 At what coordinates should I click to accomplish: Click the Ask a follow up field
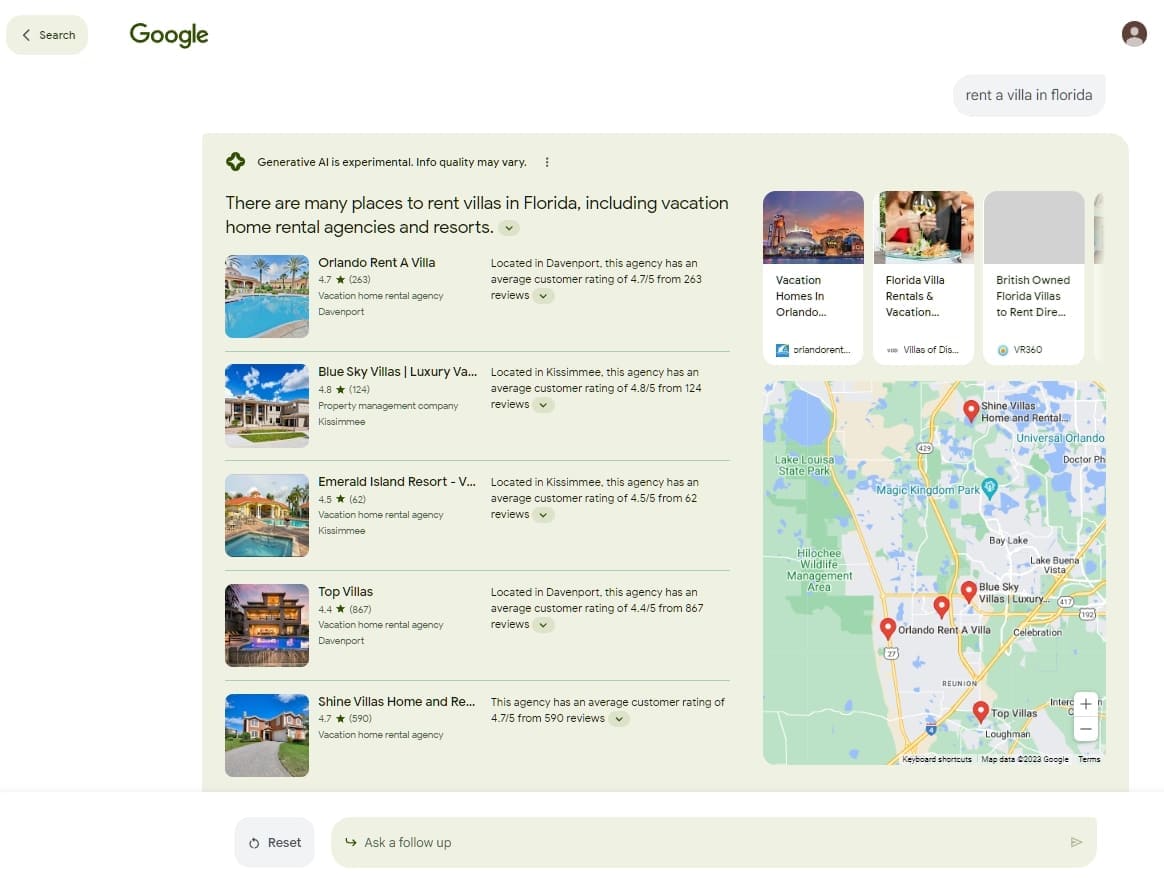[713, 842]
